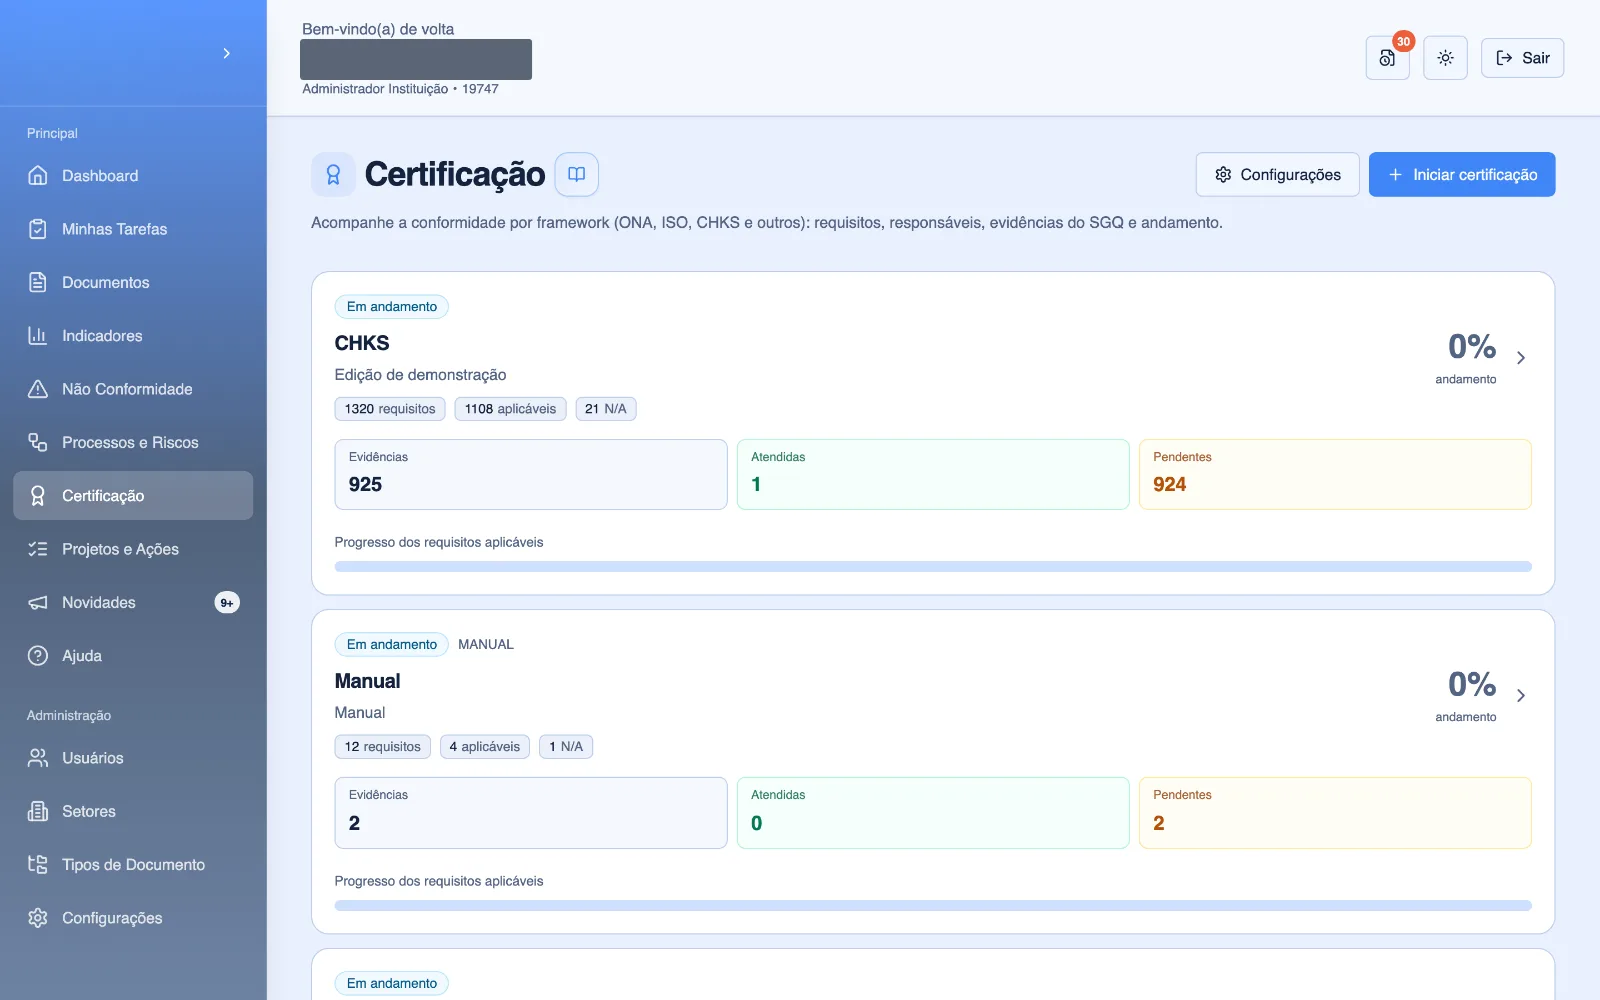The width and height of the screenshot is (1600, 1000).
Task: Click Iniciar certificação button
Action: [1462, 175]
